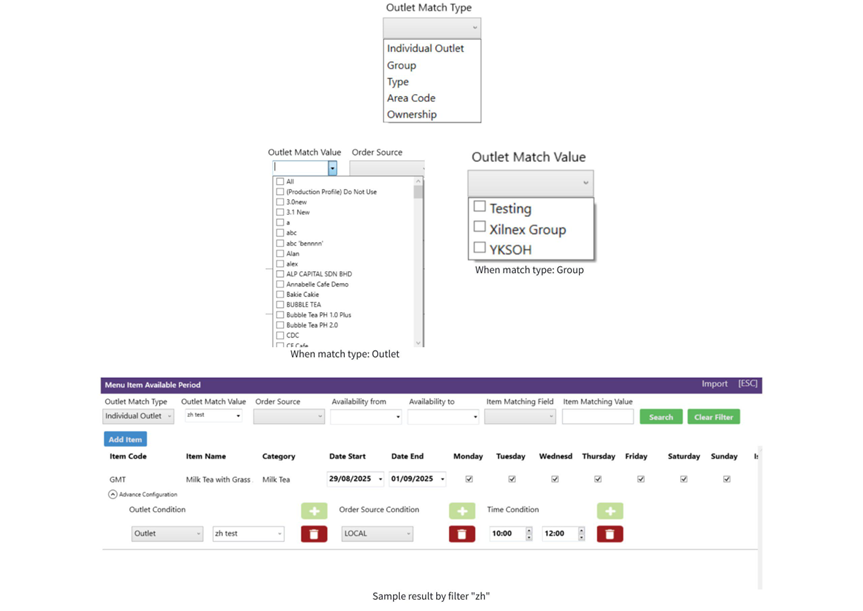Delete the 10:00 to 12:00 time condition
This screenshot has width=863, height=611.
click(609, 534)
